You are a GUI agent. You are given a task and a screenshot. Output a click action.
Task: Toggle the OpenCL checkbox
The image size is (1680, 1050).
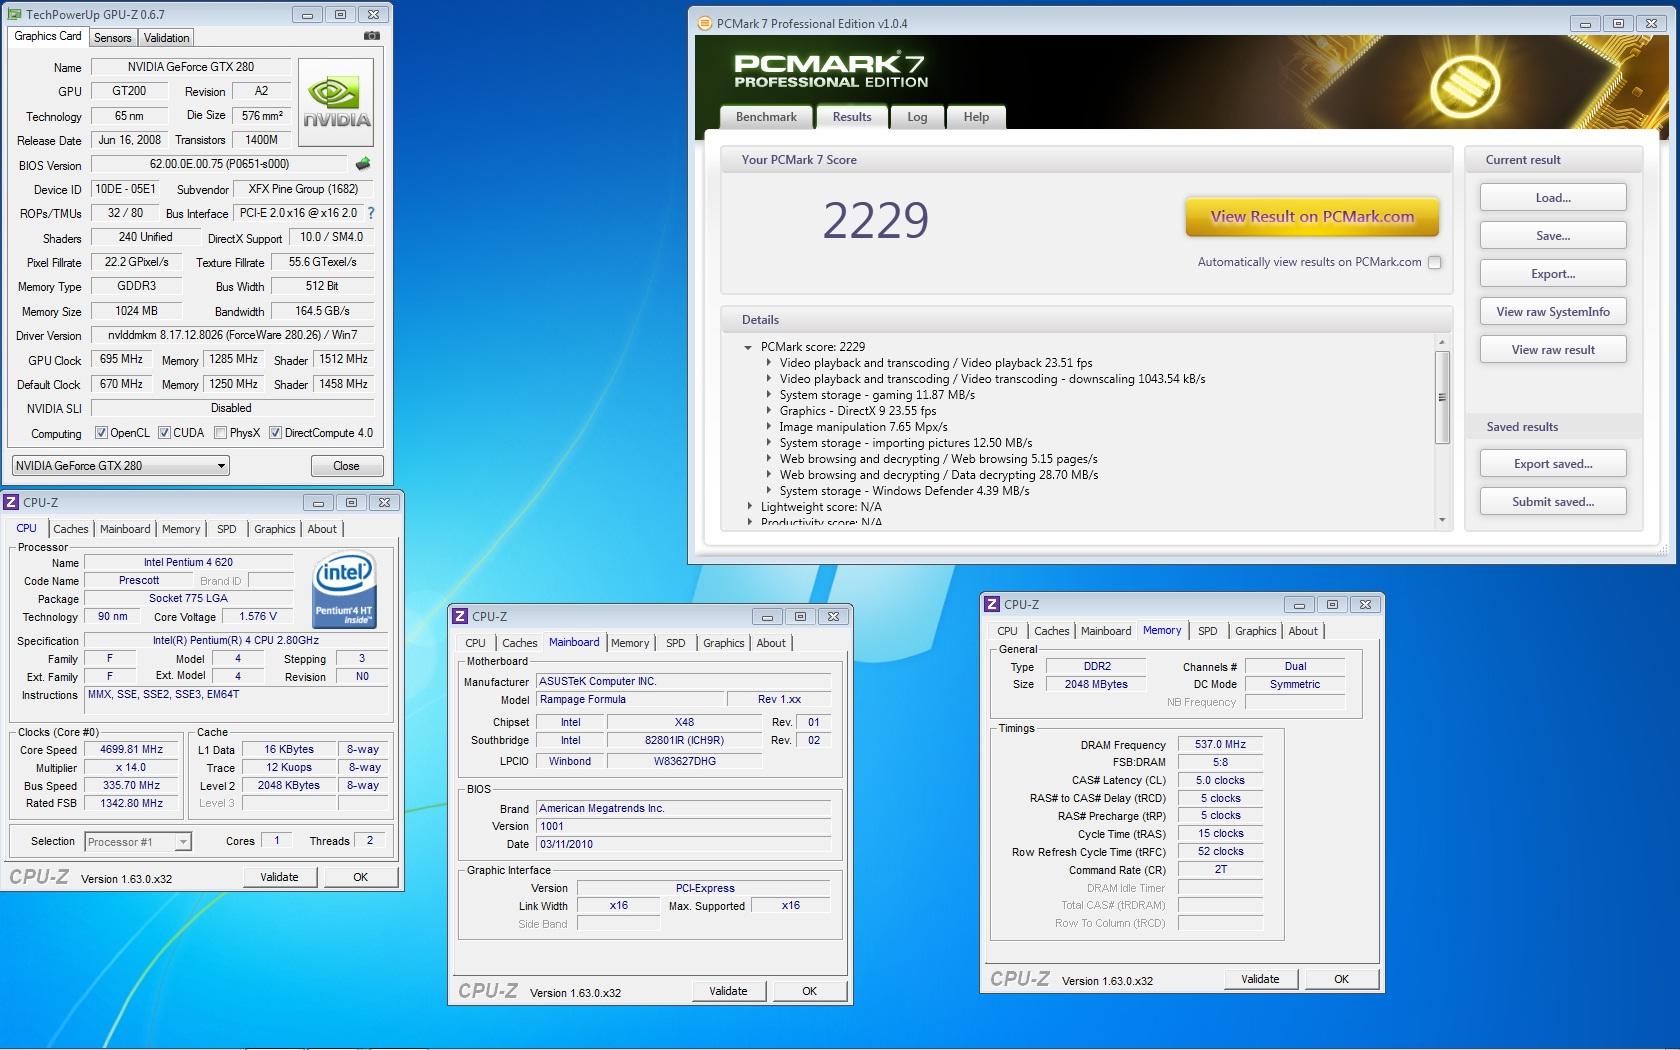pos(101,433)
